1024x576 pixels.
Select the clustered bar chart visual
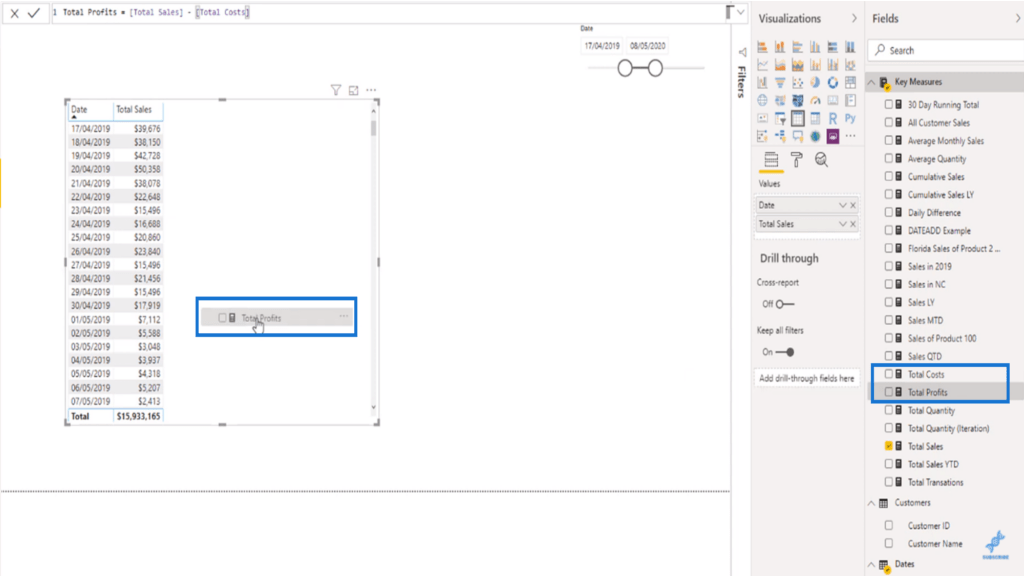coord(797,47)
